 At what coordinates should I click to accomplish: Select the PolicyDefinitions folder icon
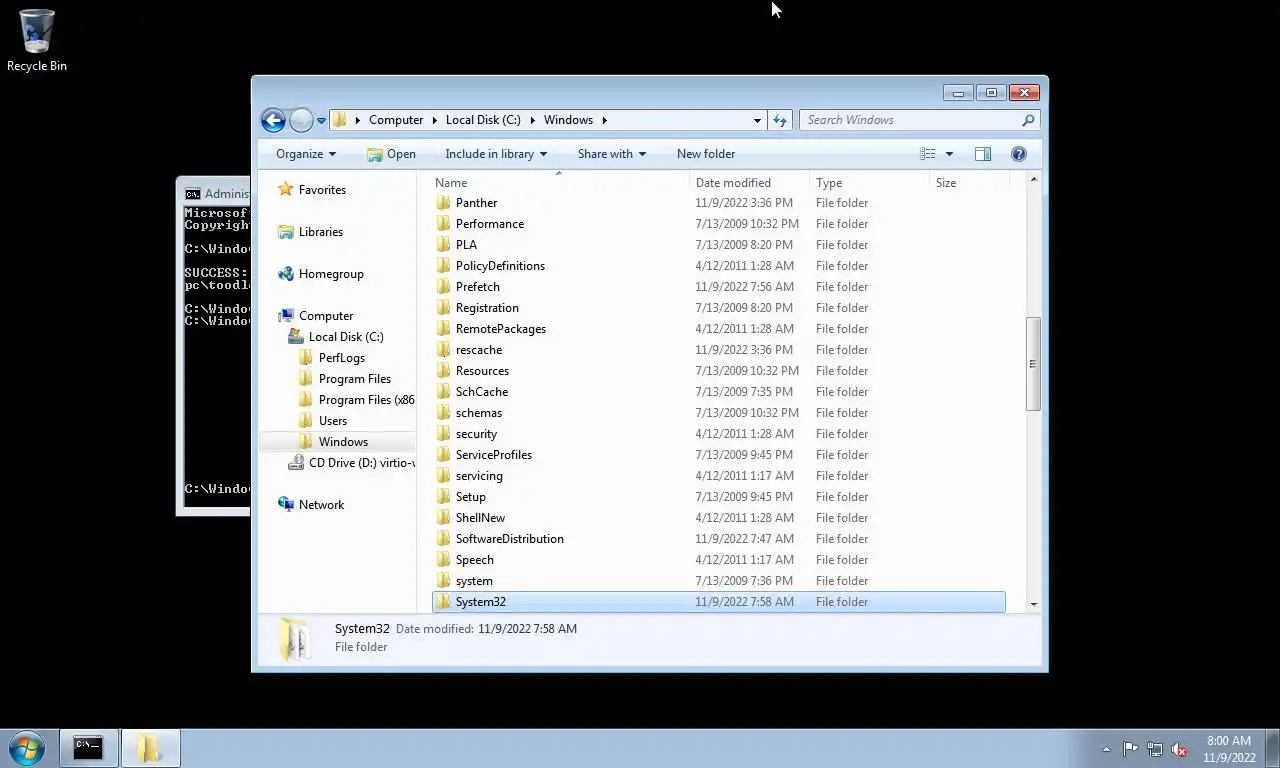(x=444, y=266)
